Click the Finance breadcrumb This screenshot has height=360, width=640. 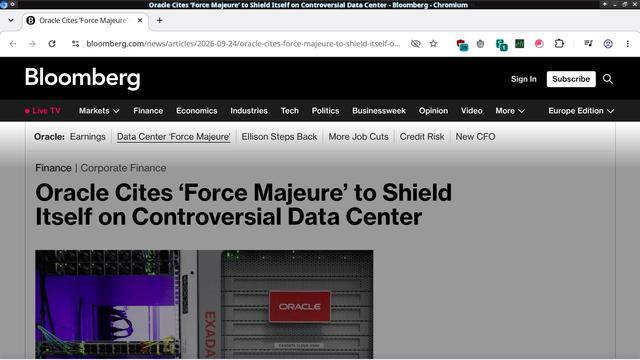53,168
